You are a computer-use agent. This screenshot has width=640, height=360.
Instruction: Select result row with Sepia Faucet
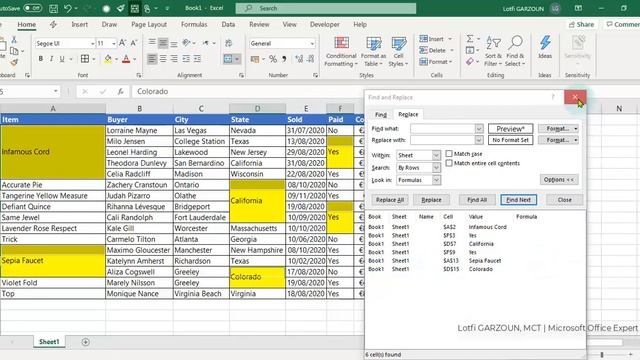point(453,260)
